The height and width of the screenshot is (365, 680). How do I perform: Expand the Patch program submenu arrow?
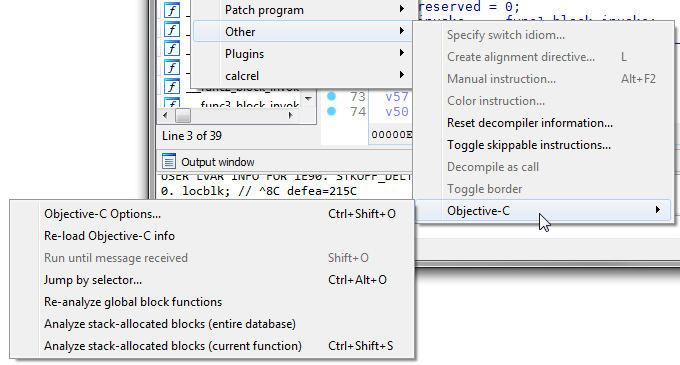(x=402, y=9)
